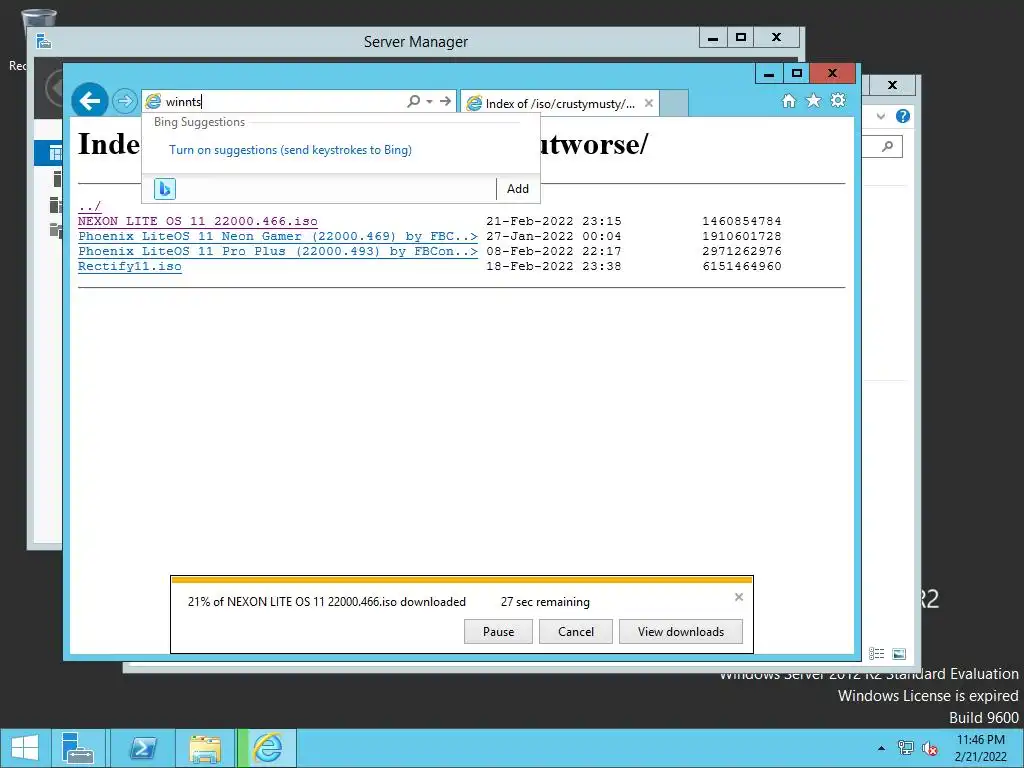The image size is (1024, 768).
Task: Open File Explorer from taskbar
Action: pos(205,748)
